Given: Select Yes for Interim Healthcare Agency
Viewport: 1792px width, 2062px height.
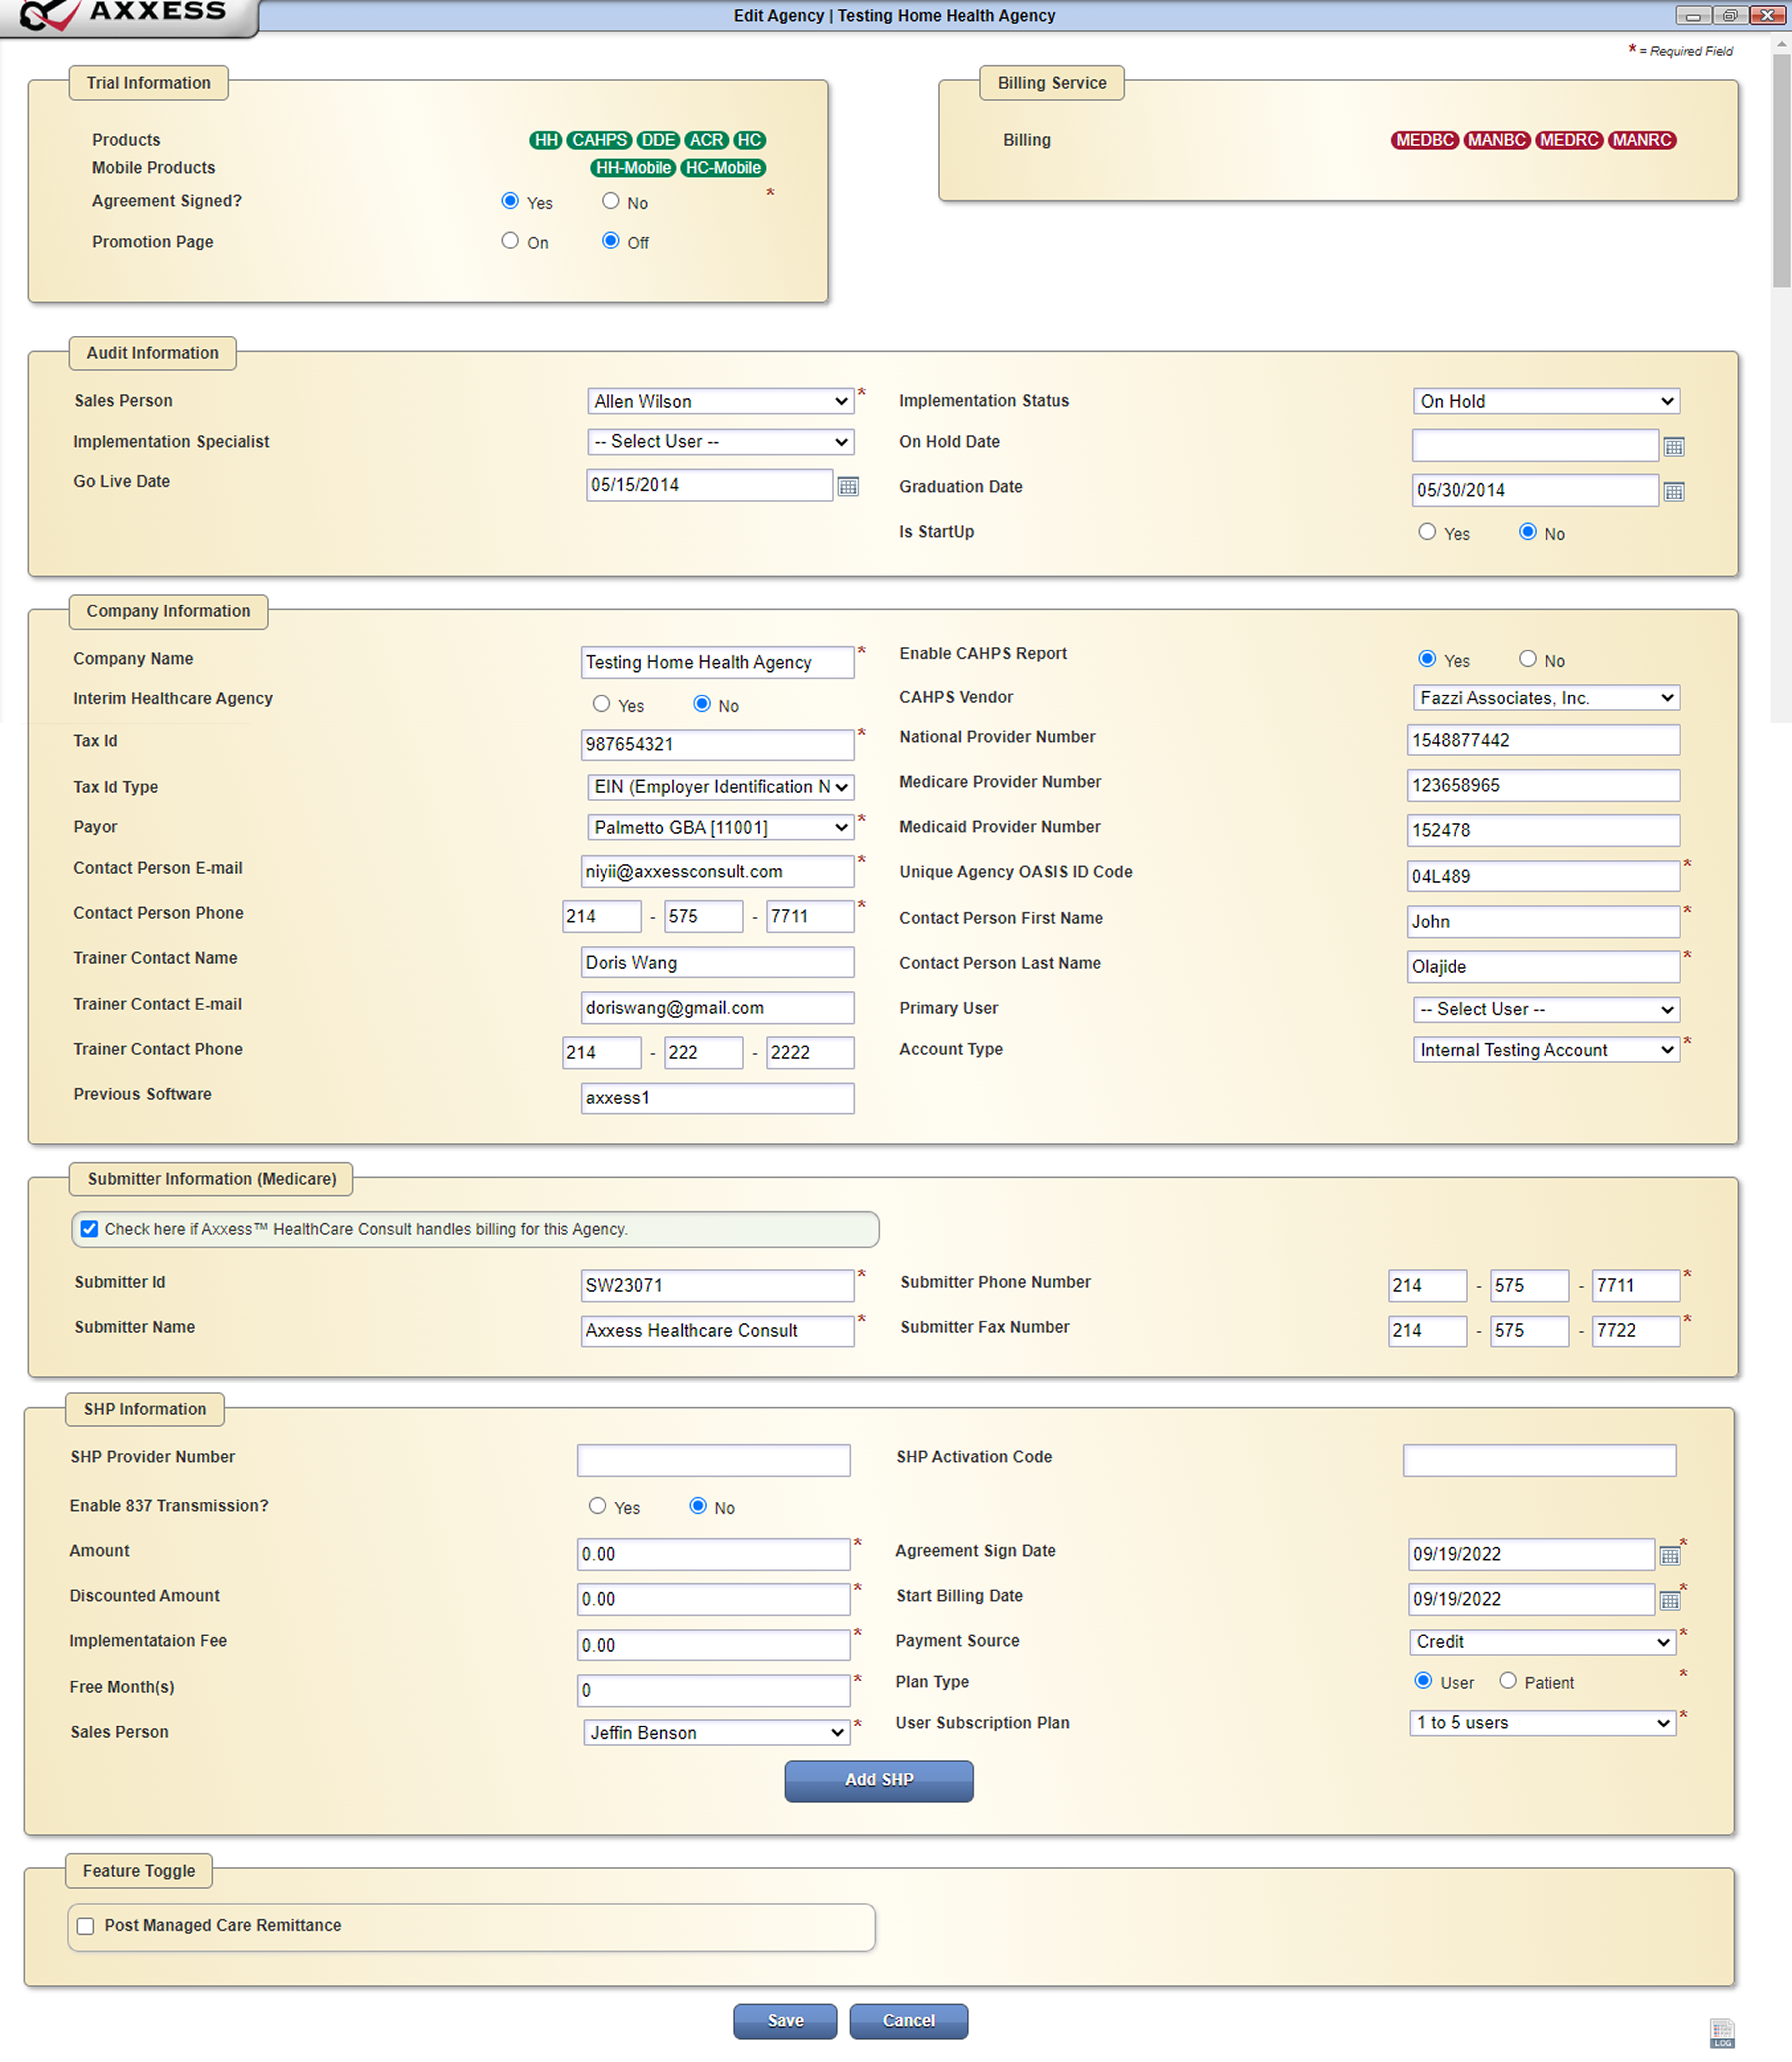Looking at the screenshot, I should tap(601, 704).
